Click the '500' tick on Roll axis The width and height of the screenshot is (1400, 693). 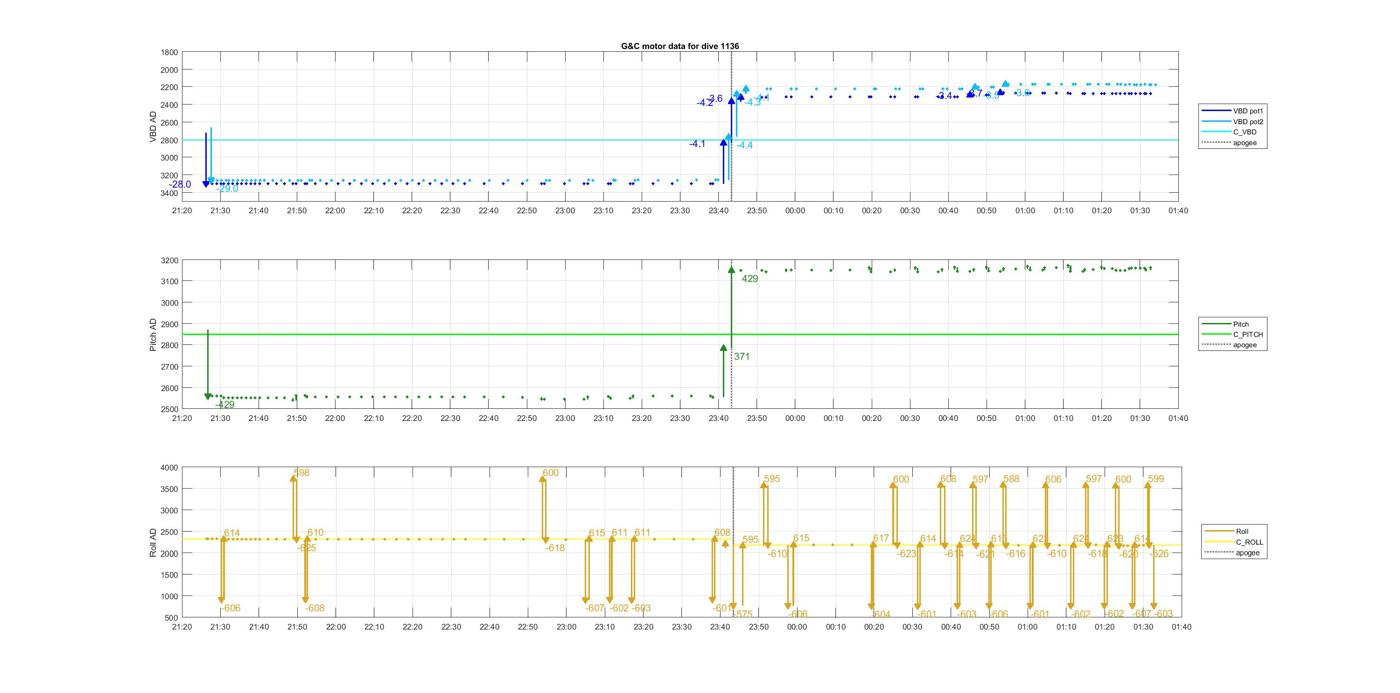[172, 618]
